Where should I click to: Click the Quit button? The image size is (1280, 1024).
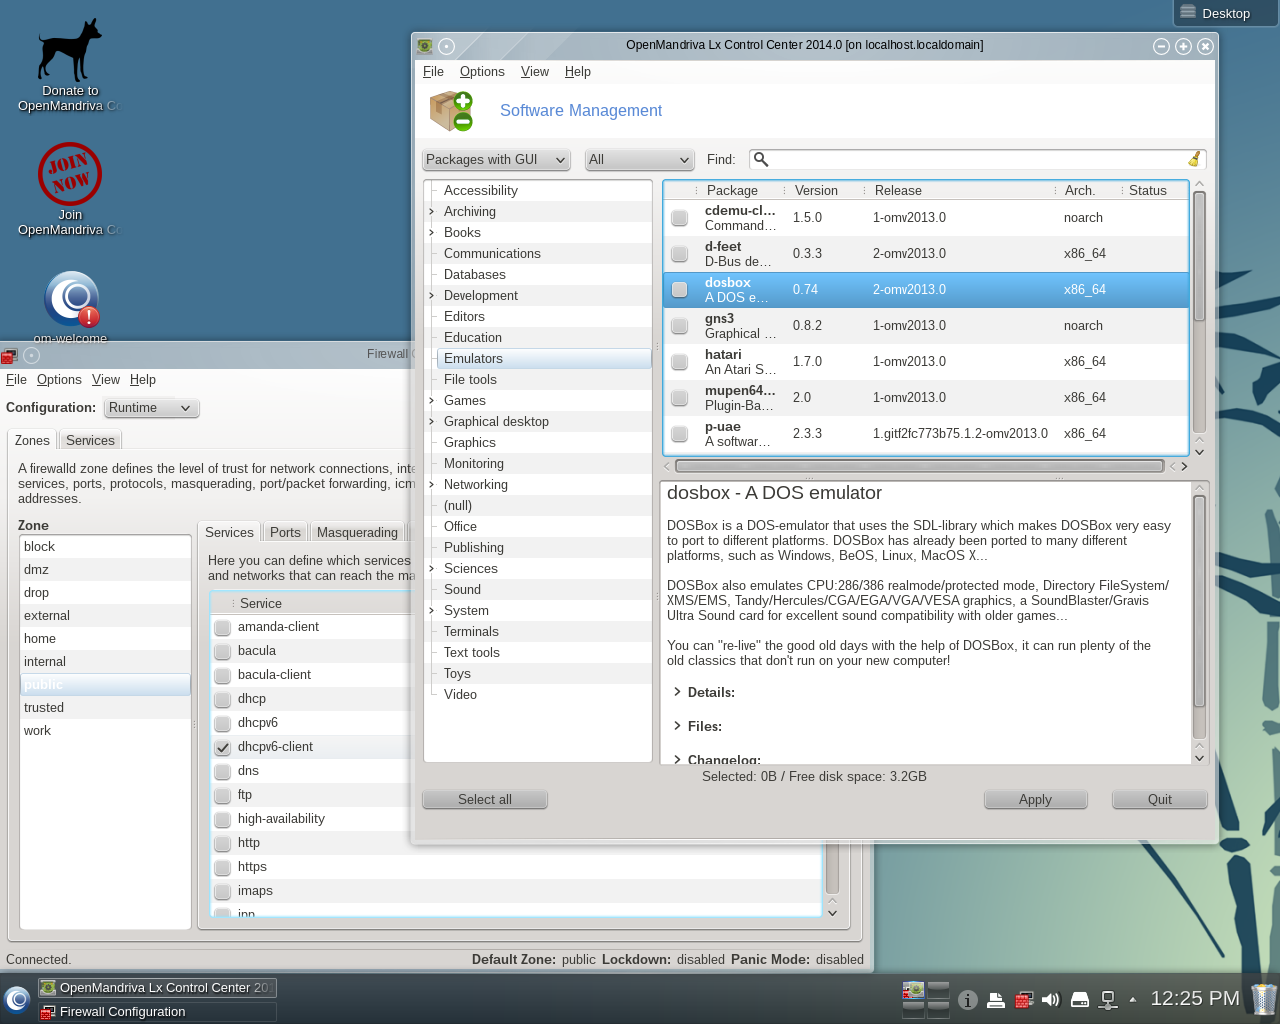(1160, 799)
